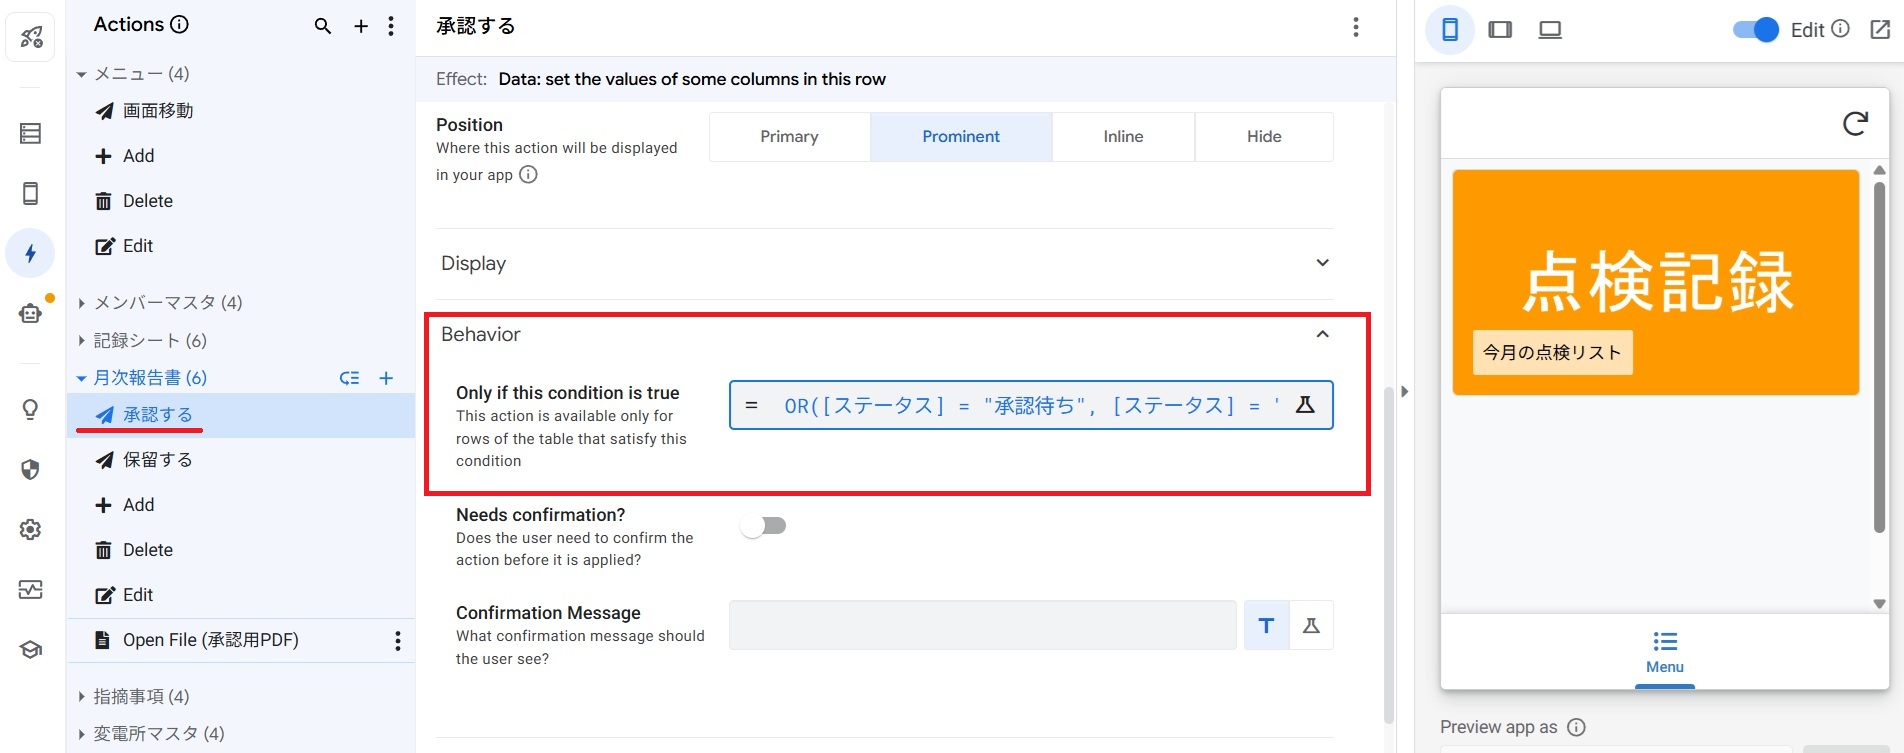Expand the Display section
This screenshot has height=753, width=1904.
pyautogui.click(x=1322, y=263)
